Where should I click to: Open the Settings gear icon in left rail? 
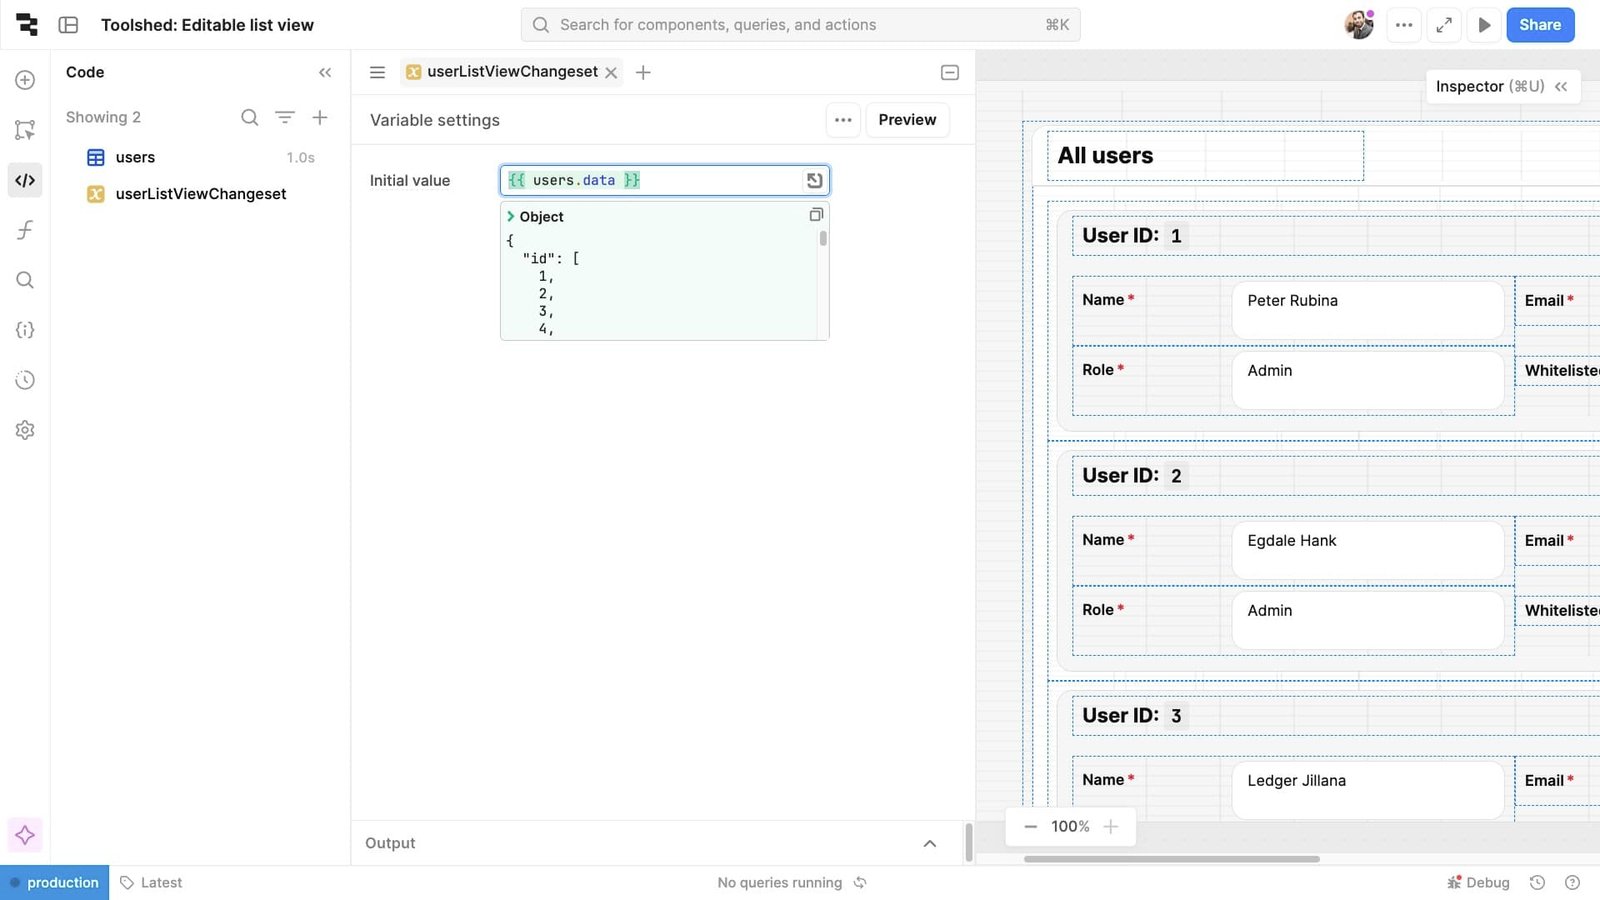25,430
